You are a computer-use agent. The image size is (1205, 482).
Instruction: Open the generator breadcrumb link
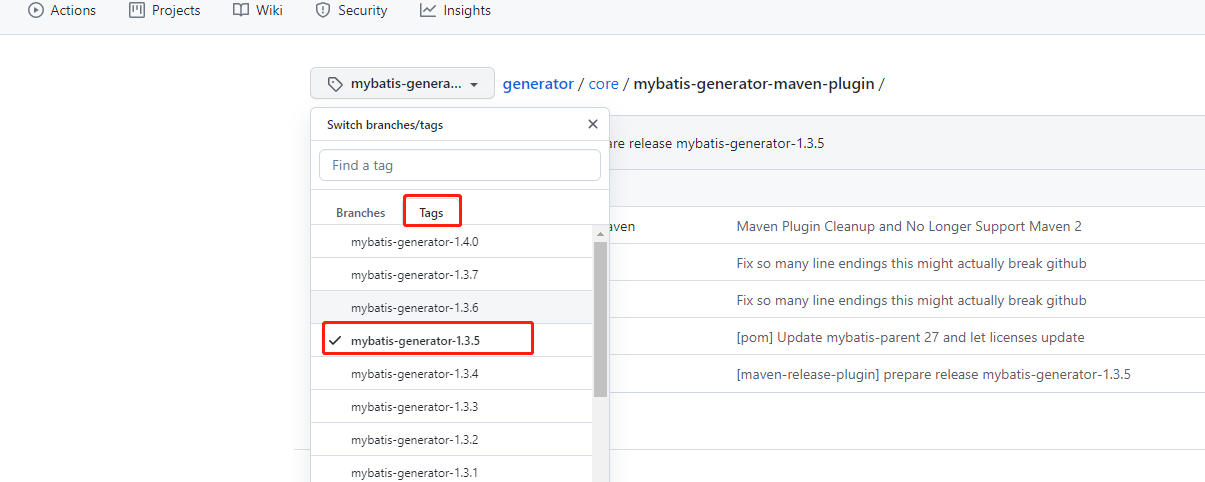(538, 84)
